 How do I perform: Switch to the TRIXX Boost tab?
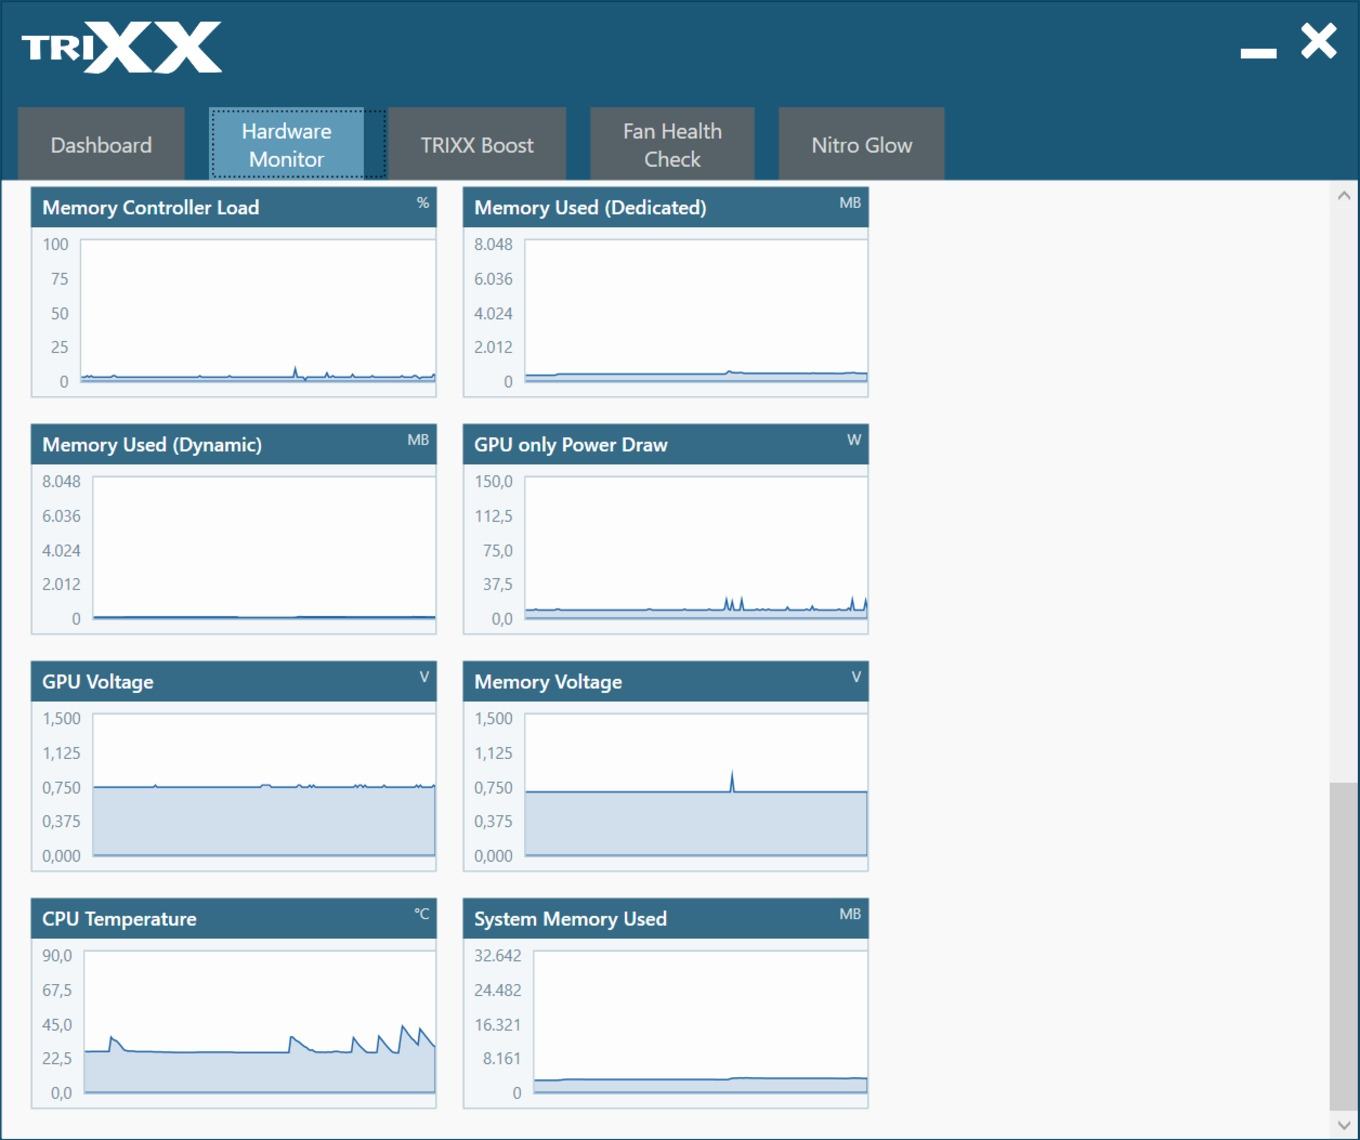477,144
